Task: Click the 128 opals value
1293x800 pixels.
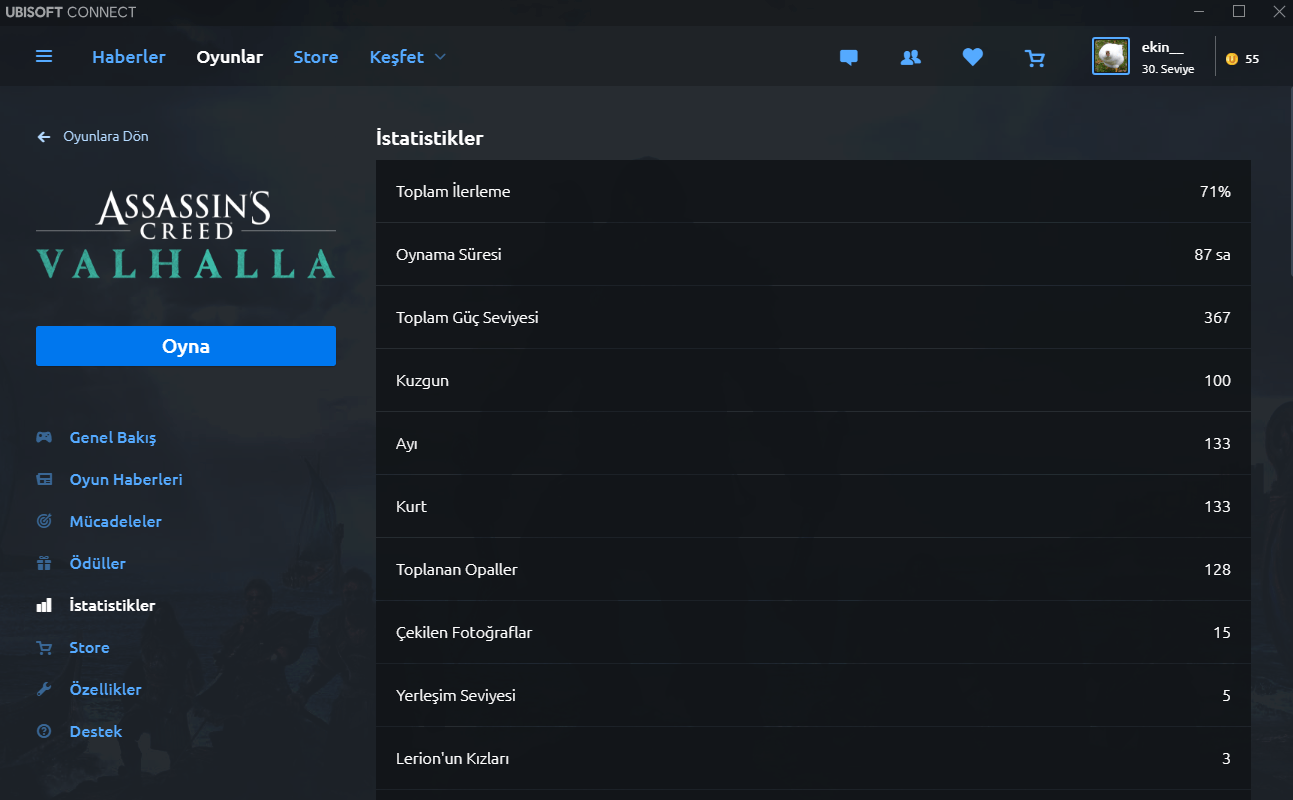Action: tap(1217, 570)
